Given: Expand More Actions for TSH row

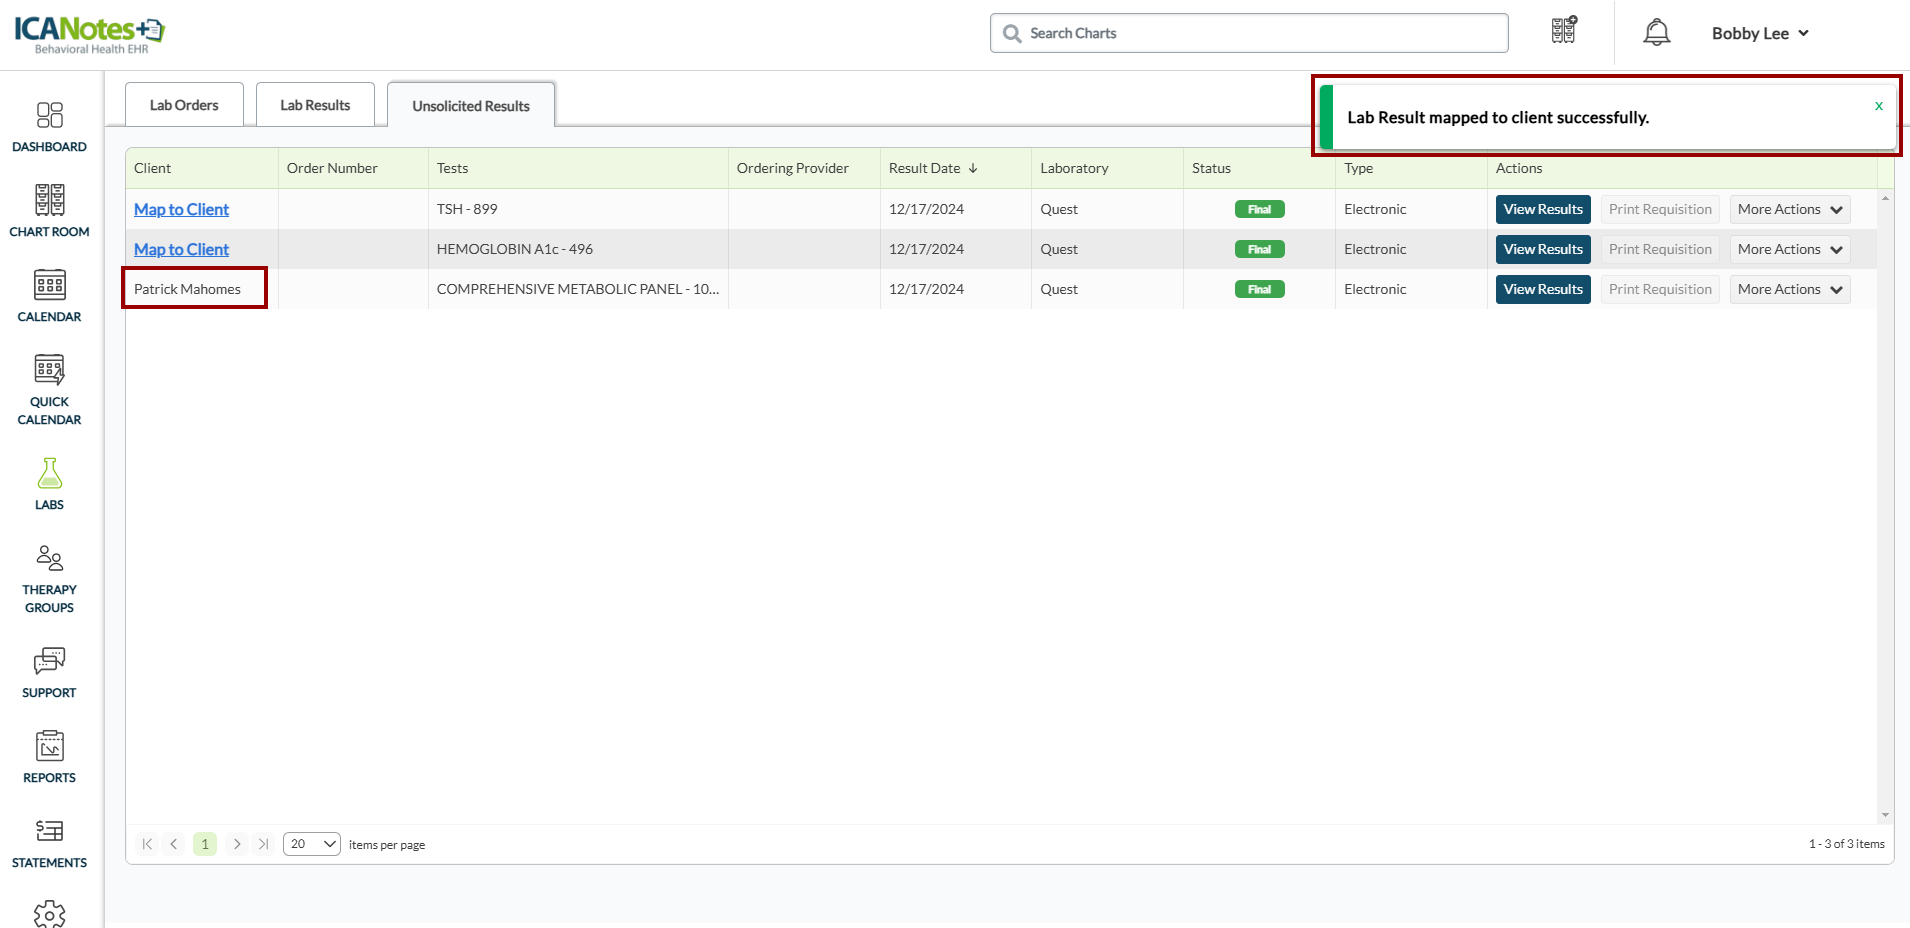Looking at the screenshot, I should pyautogui.click(x=1789, y=209).
